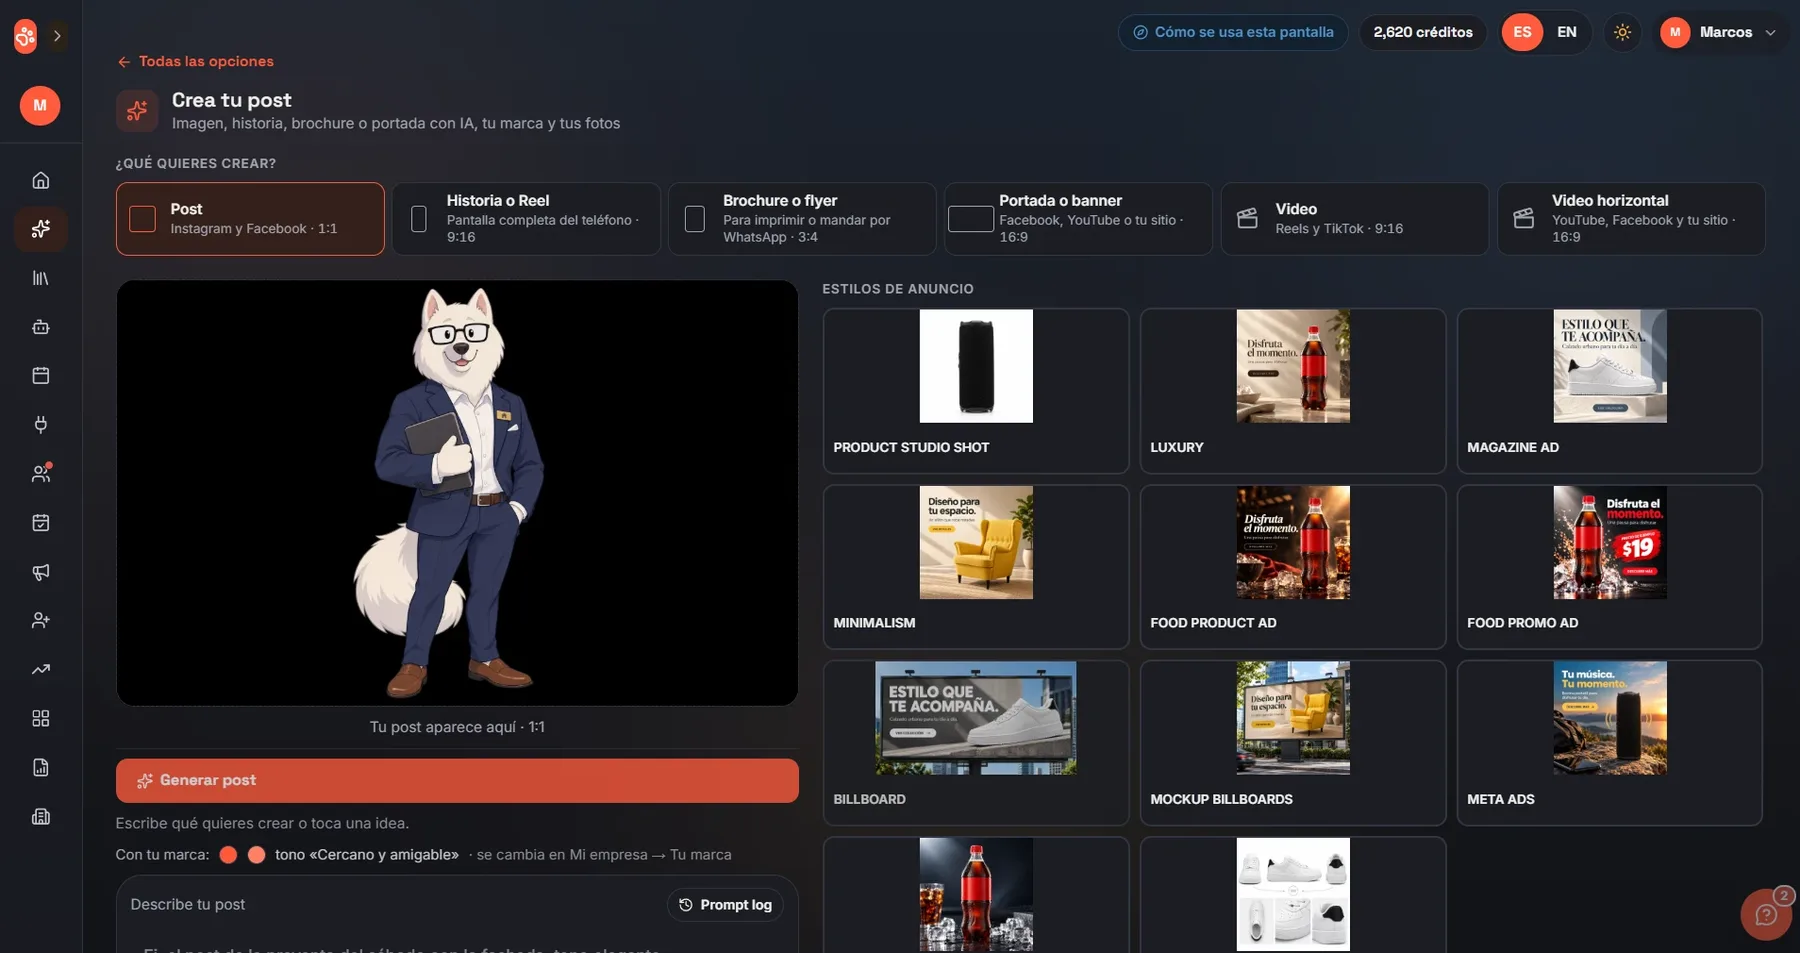Select the sparkle create icon in the sidebar
The width and height of the screenshot is (1800, 953).
pyautogui.click(x=41, y=229)
